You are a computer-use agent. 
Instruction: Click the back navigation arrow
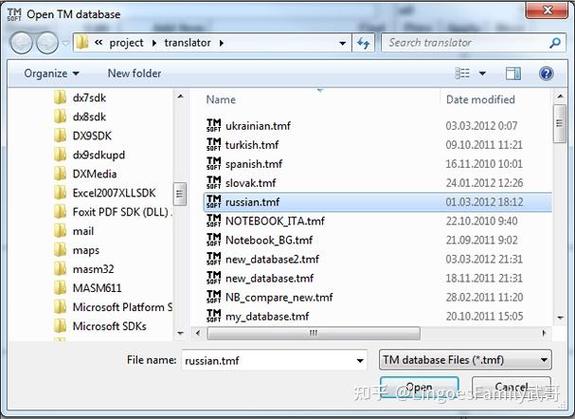click(21, 43)
